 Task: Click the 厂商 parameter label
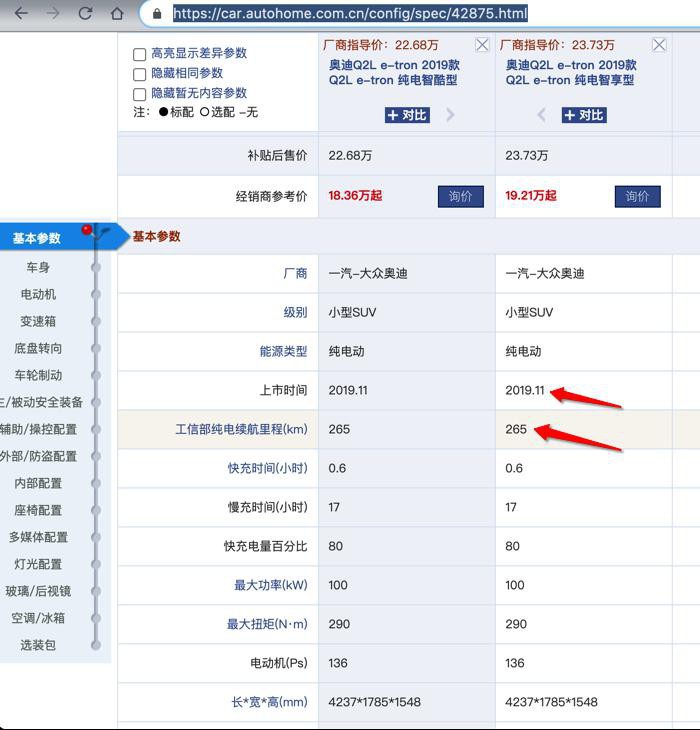tap(296, 273)
